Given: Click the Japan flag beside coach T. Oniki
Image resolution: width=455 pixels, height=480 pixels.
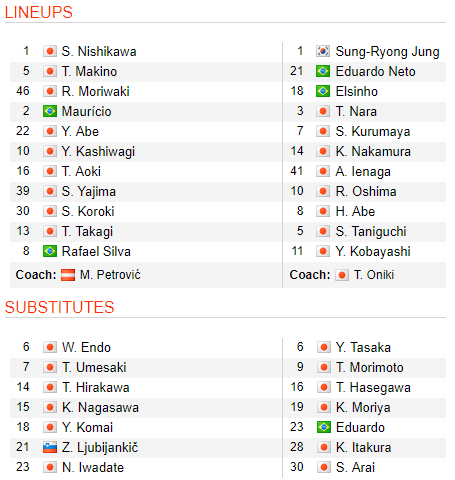Looking at the screenshot, I should tap(342, 275).
